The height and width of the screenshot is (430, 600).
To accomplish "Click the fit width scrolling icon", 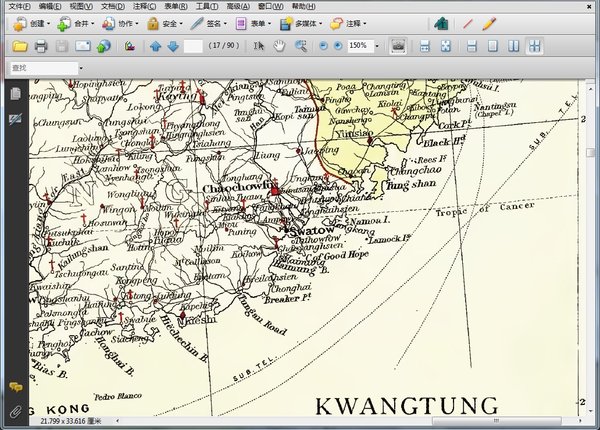I will coord(425,46).
